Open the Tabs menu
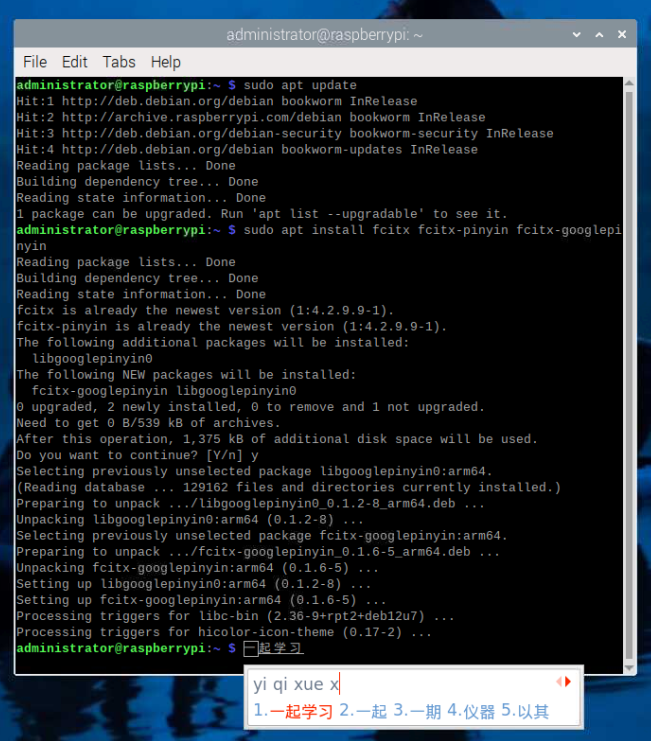This screenshot has height=741, width=651. pyautogui.click(x=119, y=62)
